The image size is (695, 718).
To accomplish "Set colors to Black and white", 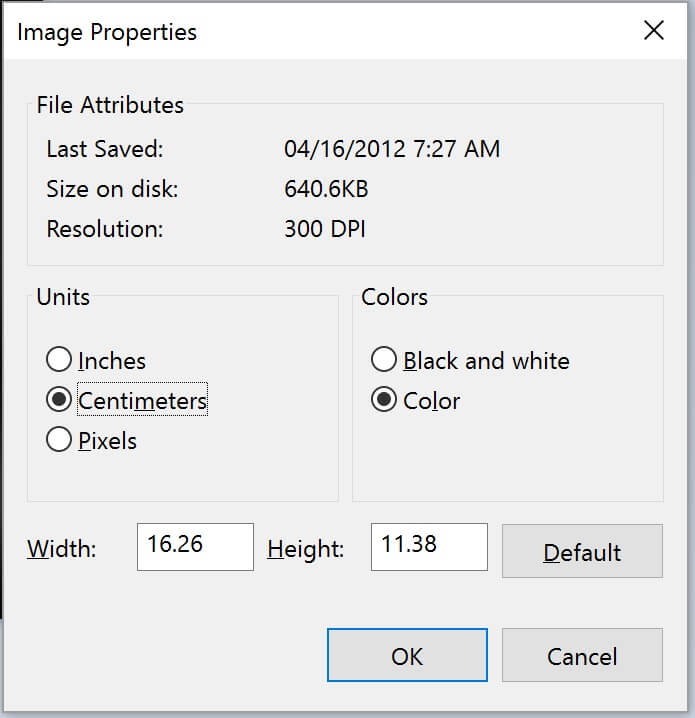I will pyautogui.click(x=383, y=361).
